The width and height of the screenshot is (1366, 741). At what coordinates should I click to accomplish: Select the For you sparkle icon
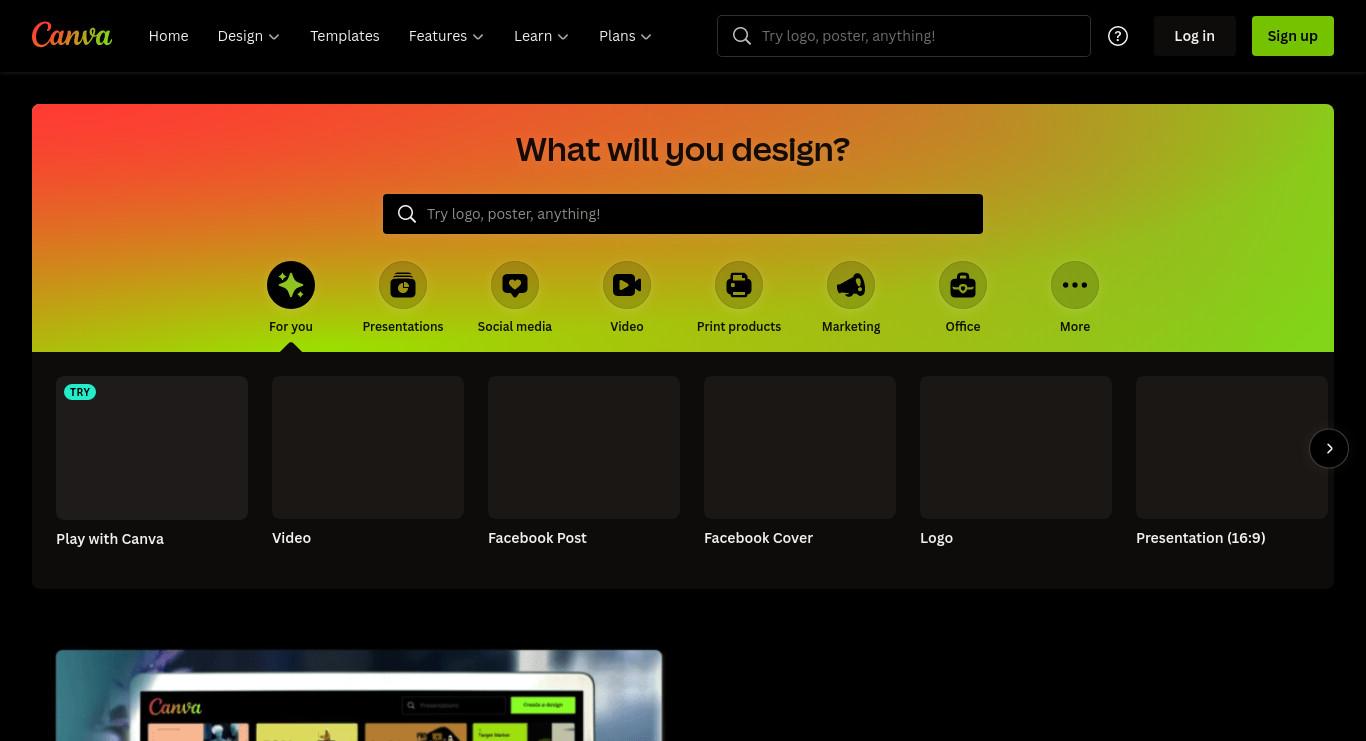click(x=291, y=285)
